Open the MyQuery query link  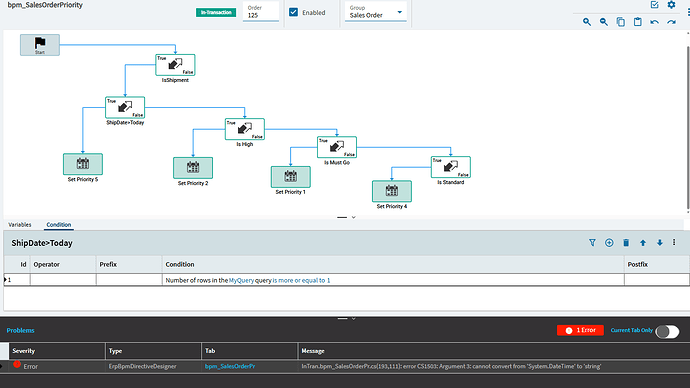point(241,280)
